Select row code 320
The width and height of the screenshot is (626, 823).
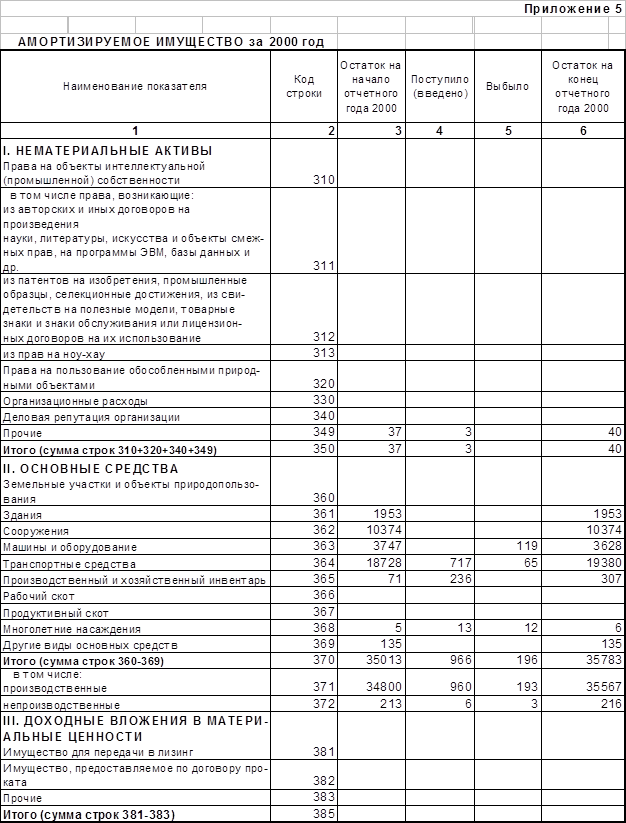[324, 383]
